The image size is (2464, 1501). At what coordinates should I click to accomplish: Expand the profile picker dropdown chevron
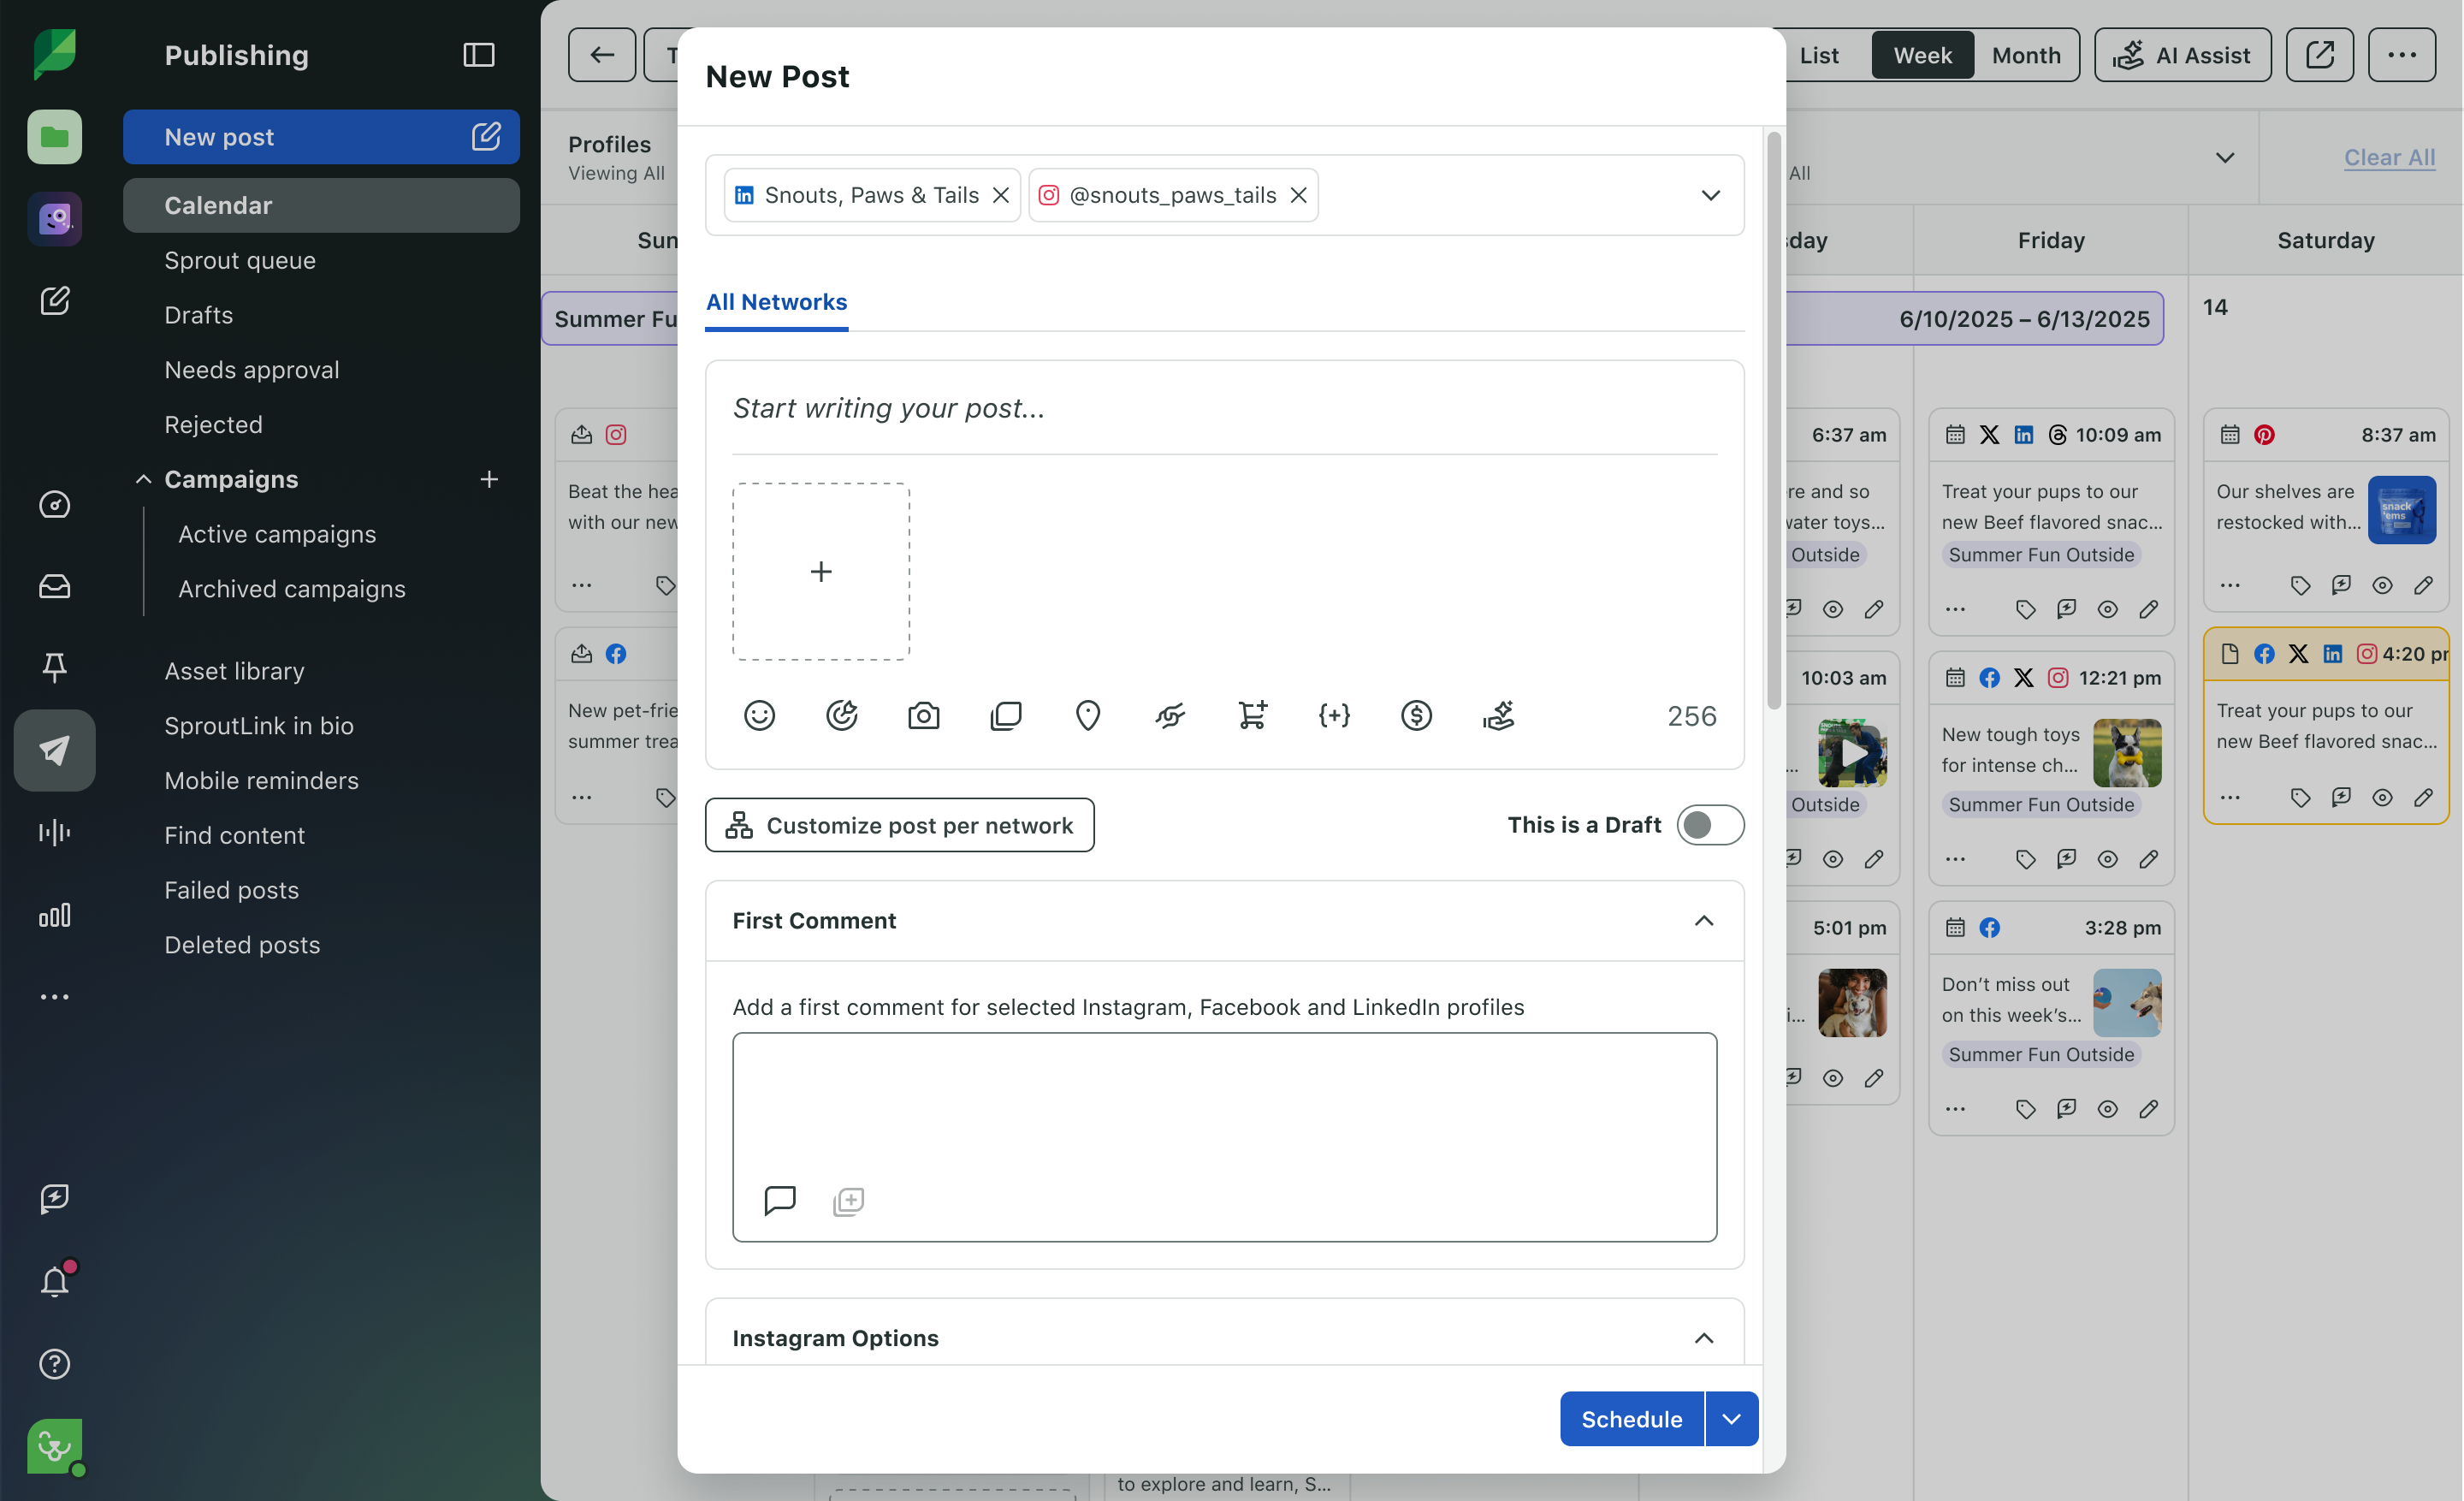click(x=1710, y=195)
